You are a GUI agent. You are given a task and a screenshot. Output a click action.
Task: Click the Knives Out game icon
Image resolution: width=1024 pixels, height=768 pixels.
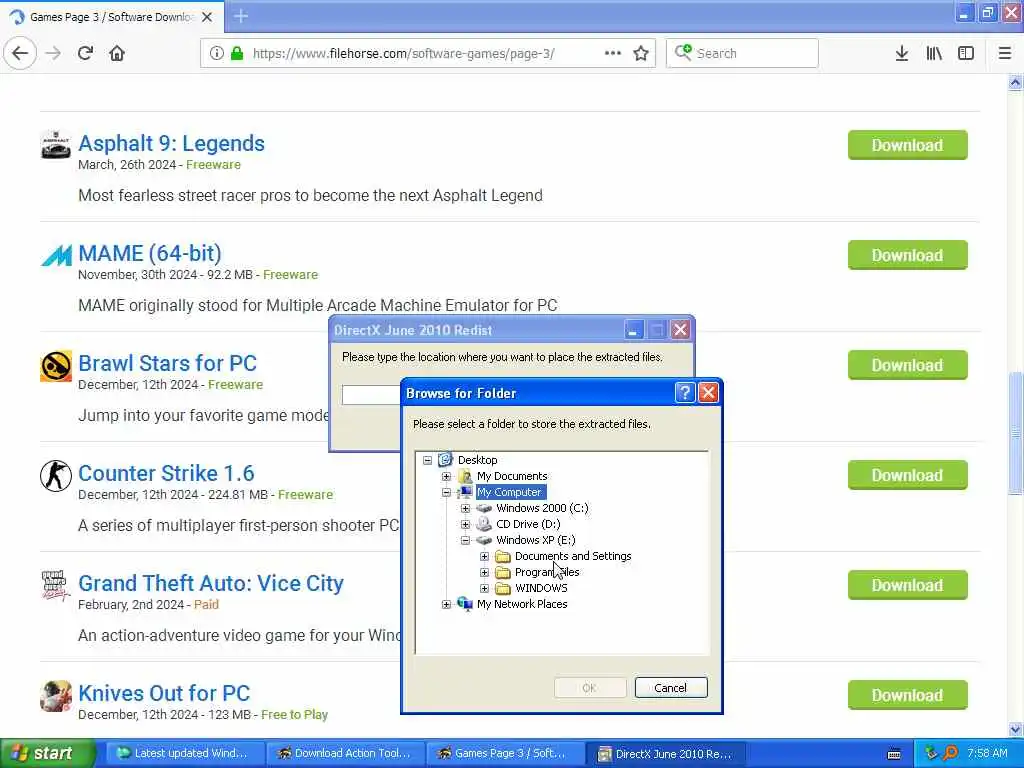click(56, 696)
